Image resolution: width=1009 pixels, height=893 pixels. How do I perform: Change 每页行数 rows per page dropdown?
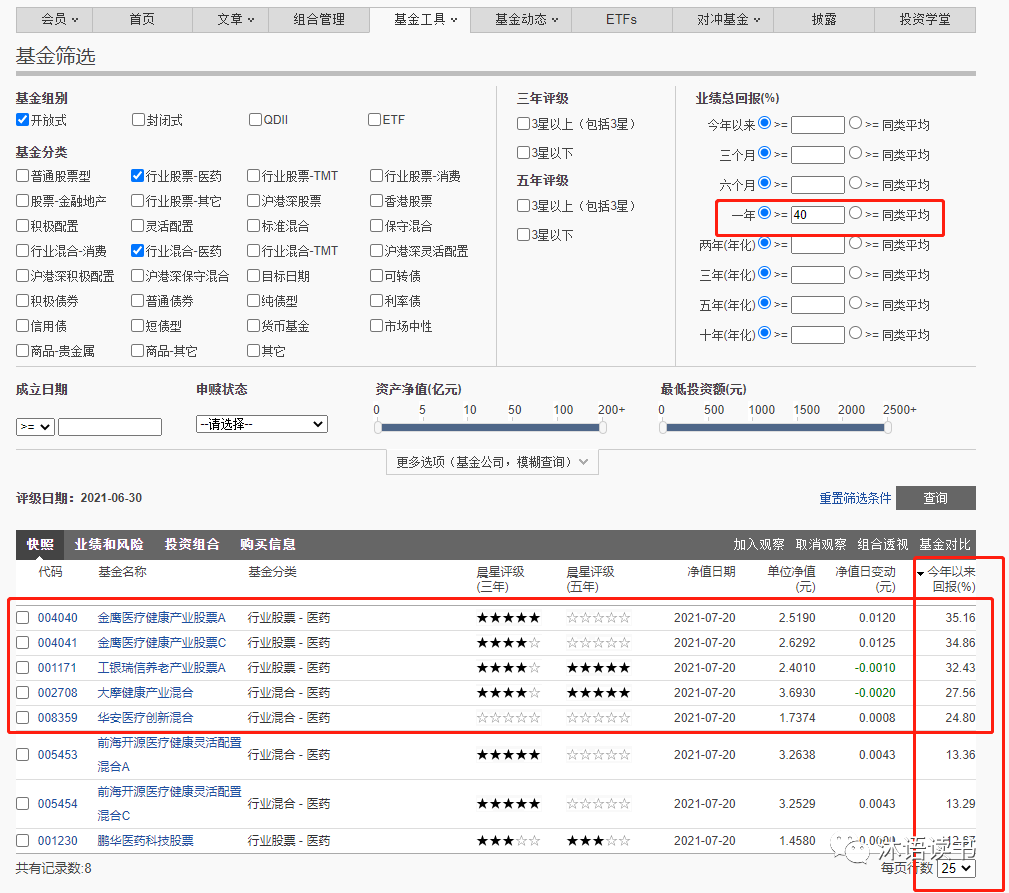point(956,869)
